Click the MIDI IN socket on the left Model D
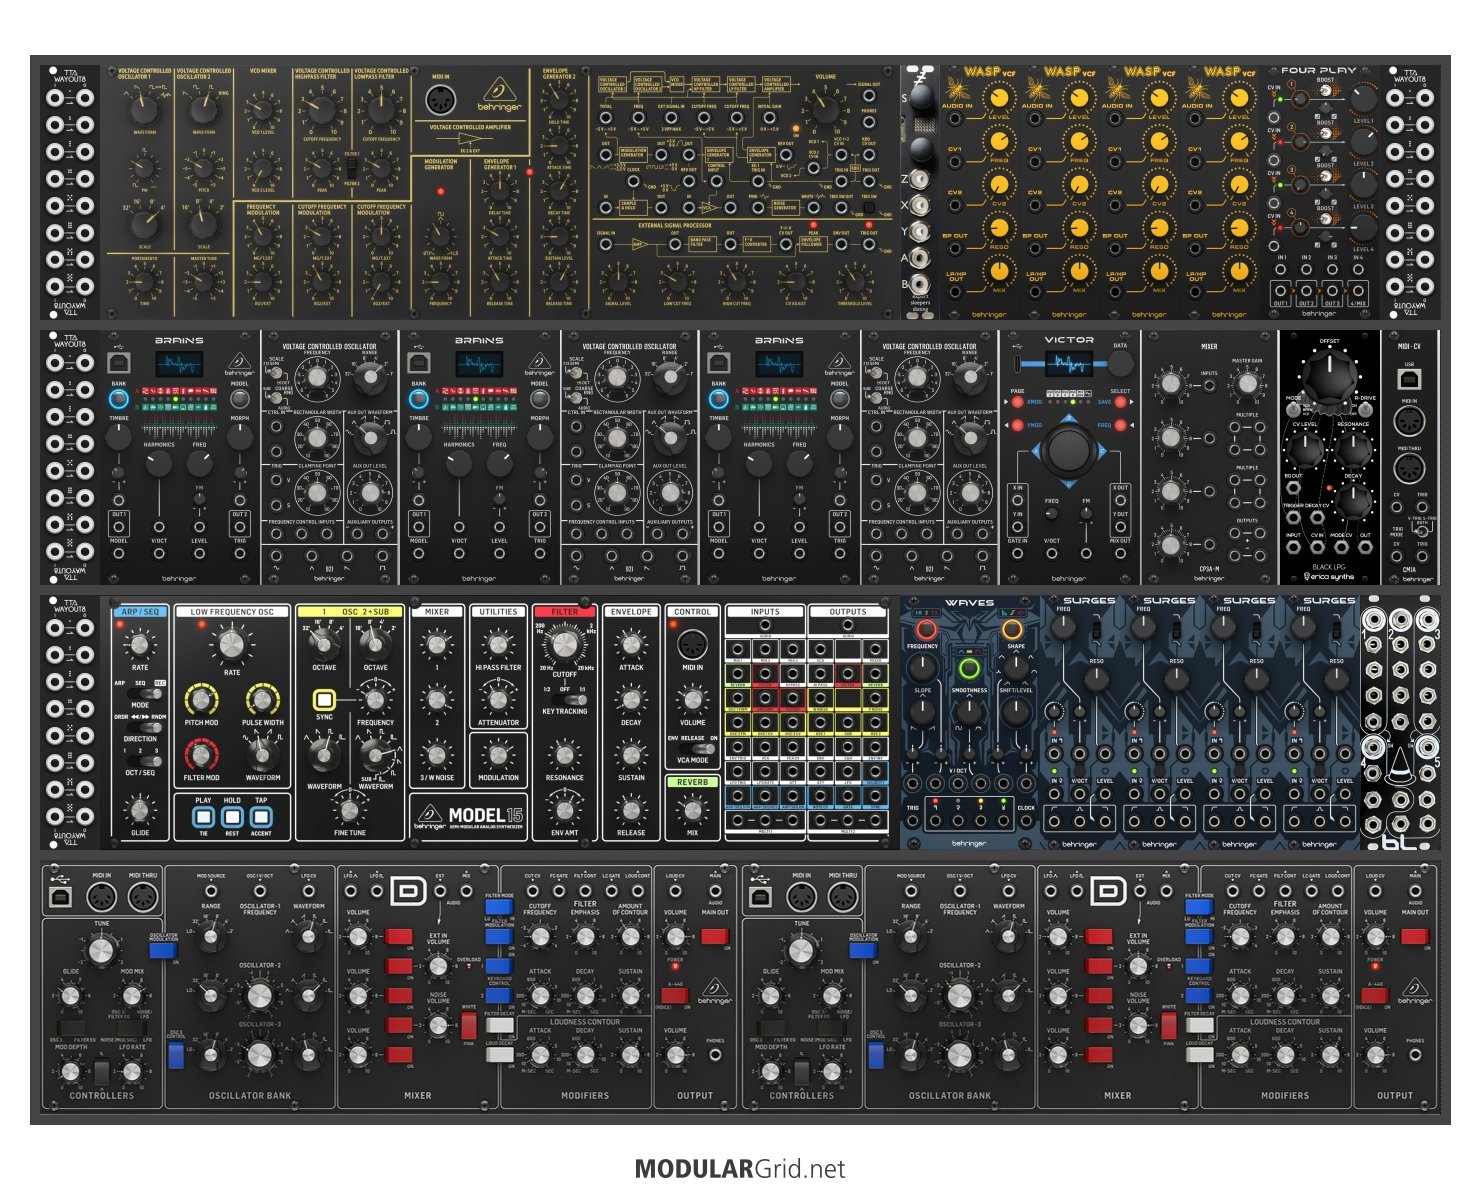The width and height of the screenshot is (1481, 1190). [x=101, y=898]
